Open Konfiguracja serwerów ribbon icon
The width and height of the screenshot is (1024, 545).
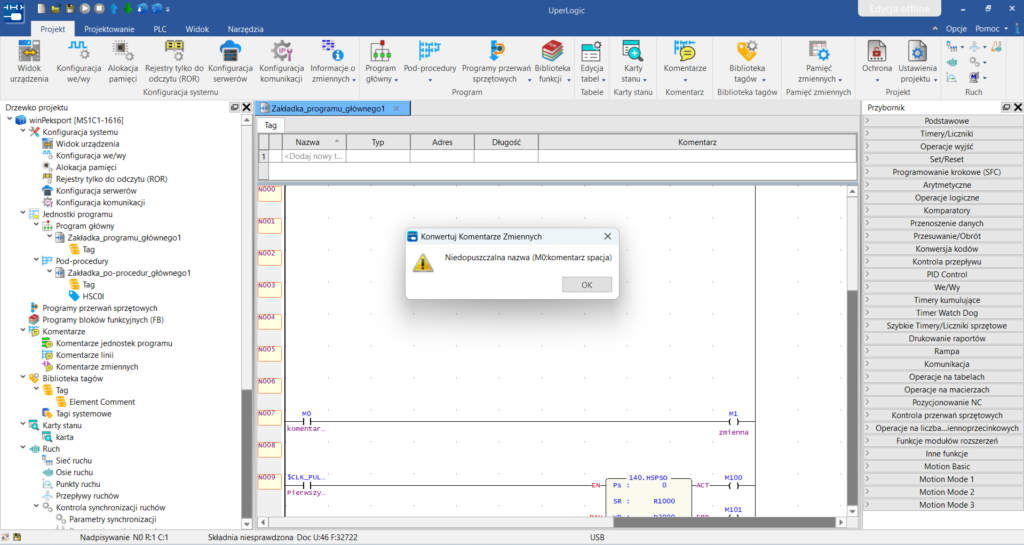[x=230, y=61]
